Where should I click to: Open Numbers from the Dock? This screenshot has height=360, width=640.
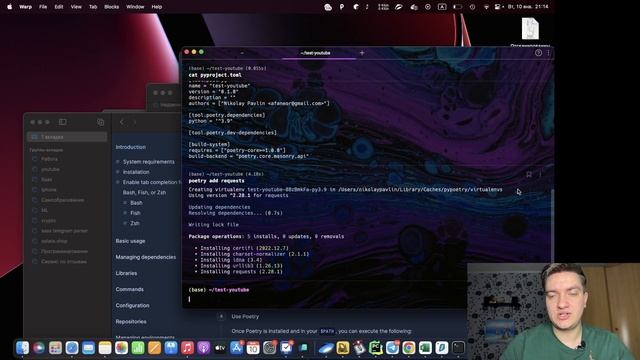click(x=138, y=348)
